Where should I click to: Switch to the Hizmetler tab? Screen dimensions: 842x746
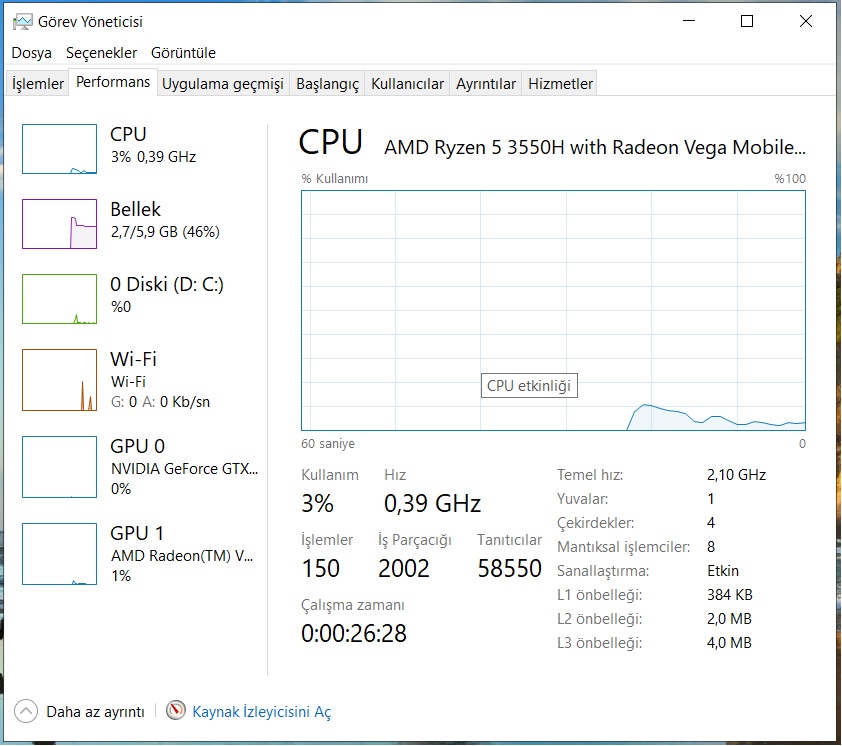560,84
